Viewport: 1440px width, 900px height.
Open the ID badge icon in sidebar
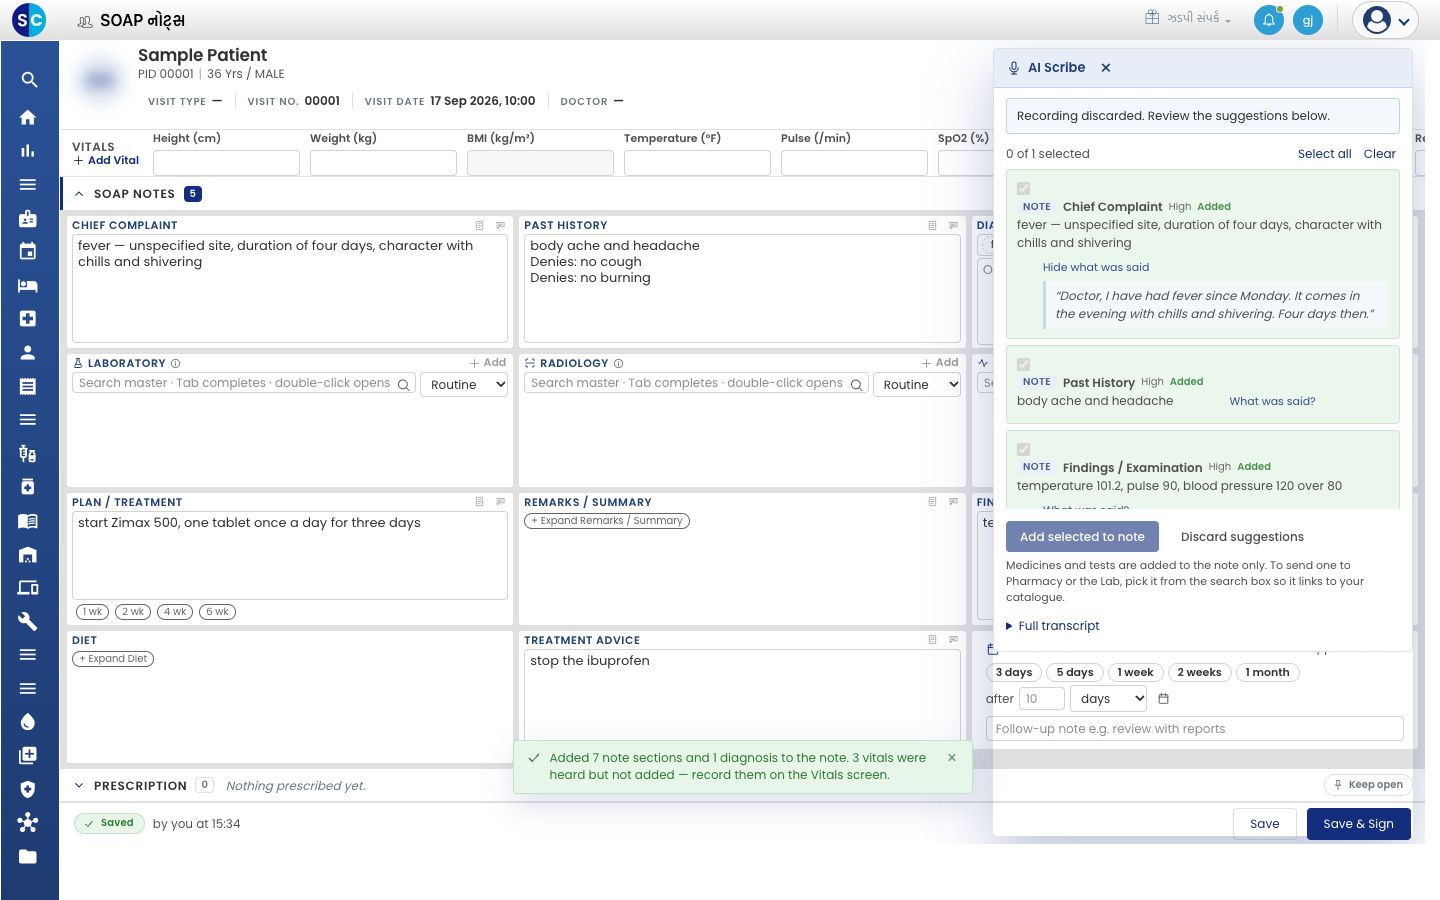28,218
